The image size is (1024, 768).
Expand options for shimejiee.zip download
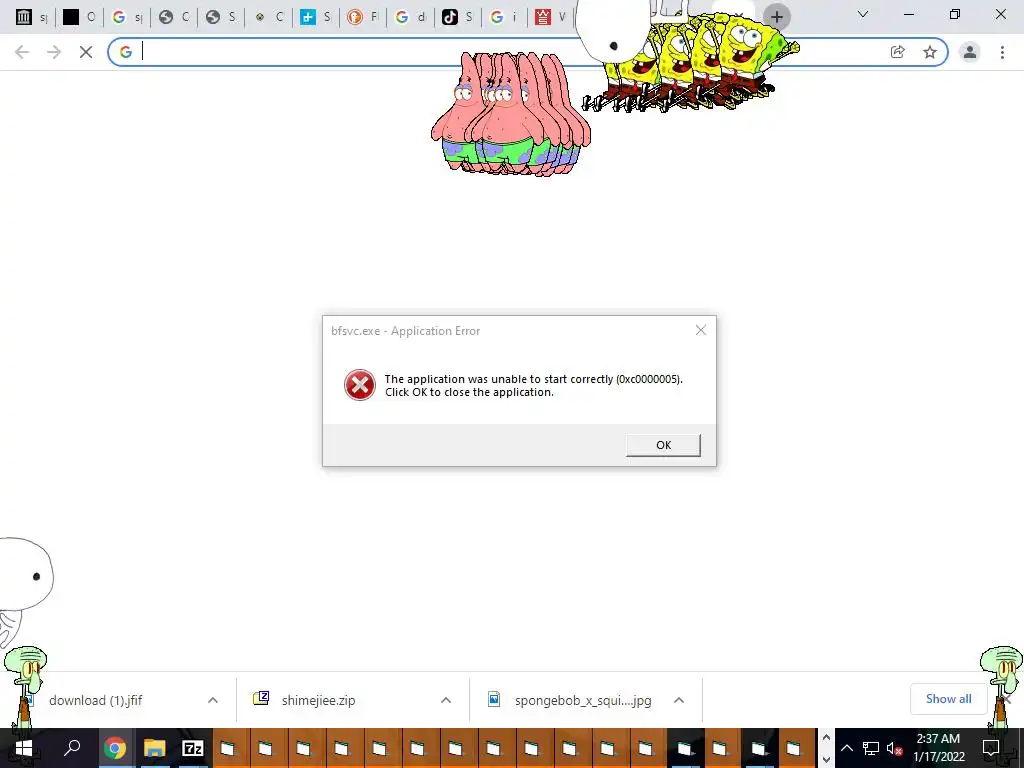446,700
